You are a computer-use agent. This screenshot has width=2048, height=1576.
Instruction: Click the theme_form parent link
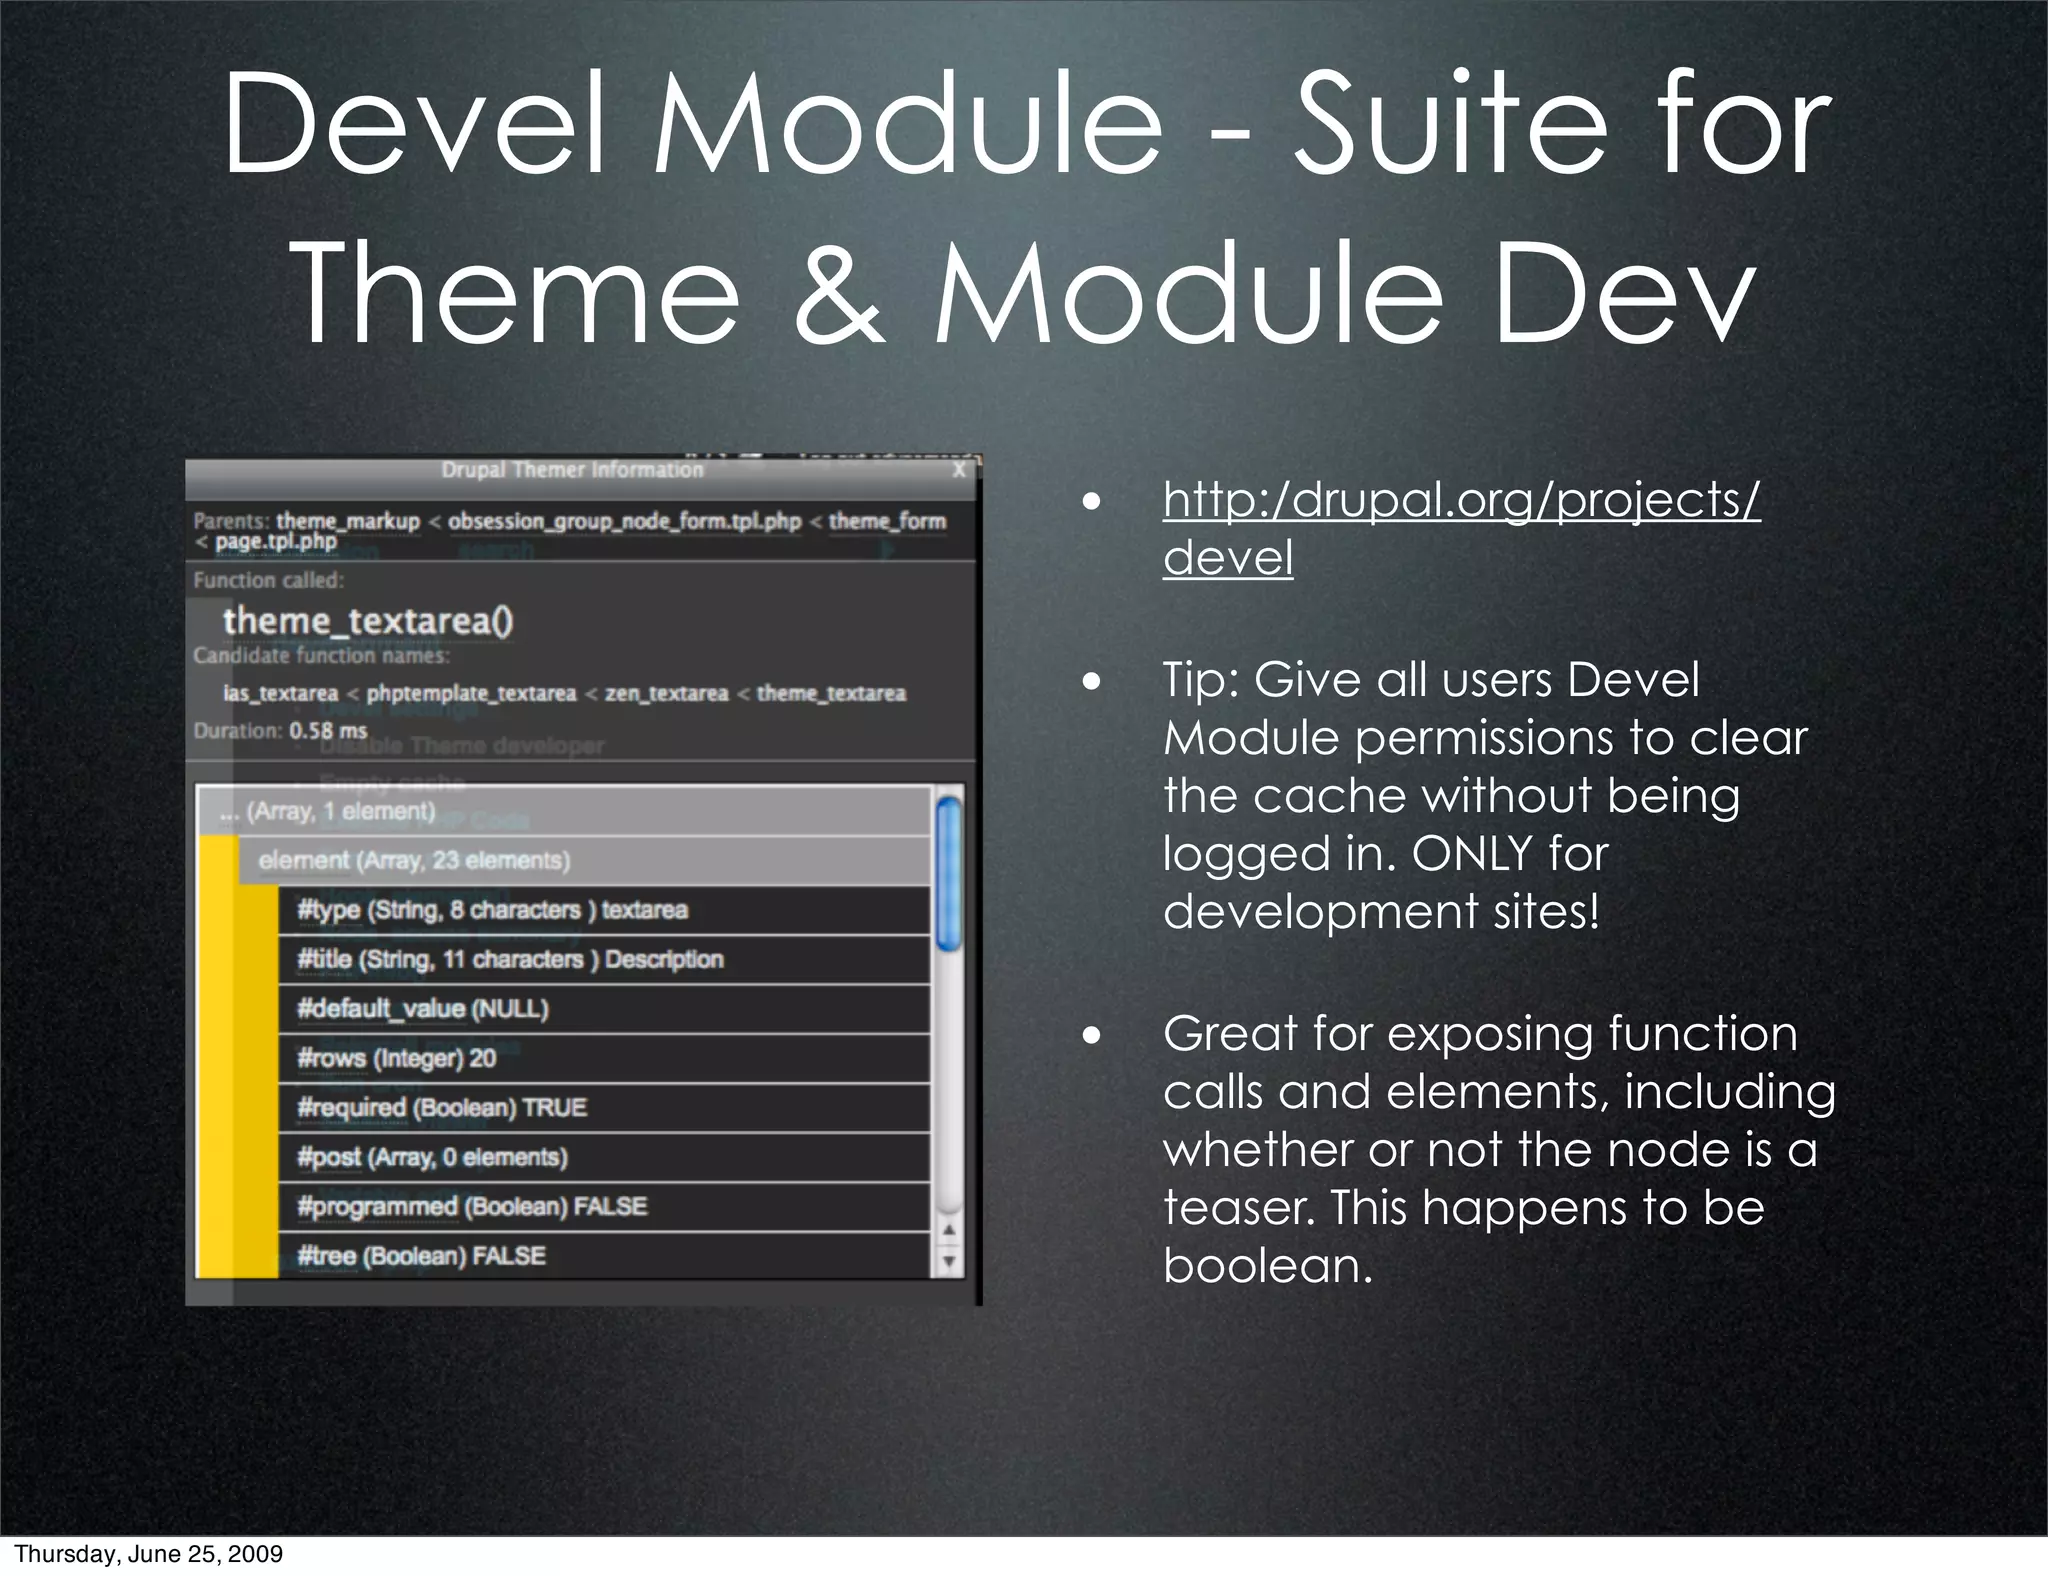coord(887,521)
